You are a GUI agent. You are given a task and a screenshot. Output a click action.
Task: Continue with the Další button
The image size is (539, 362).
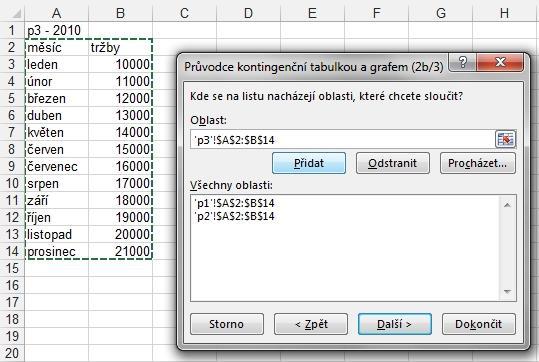[395, 324]
